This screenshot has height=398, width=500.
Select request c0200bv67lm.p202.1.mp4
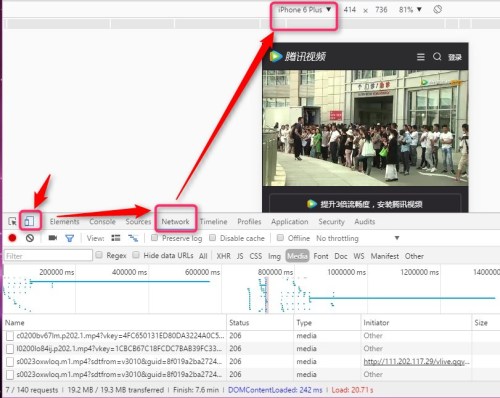[x=120, y=335]
